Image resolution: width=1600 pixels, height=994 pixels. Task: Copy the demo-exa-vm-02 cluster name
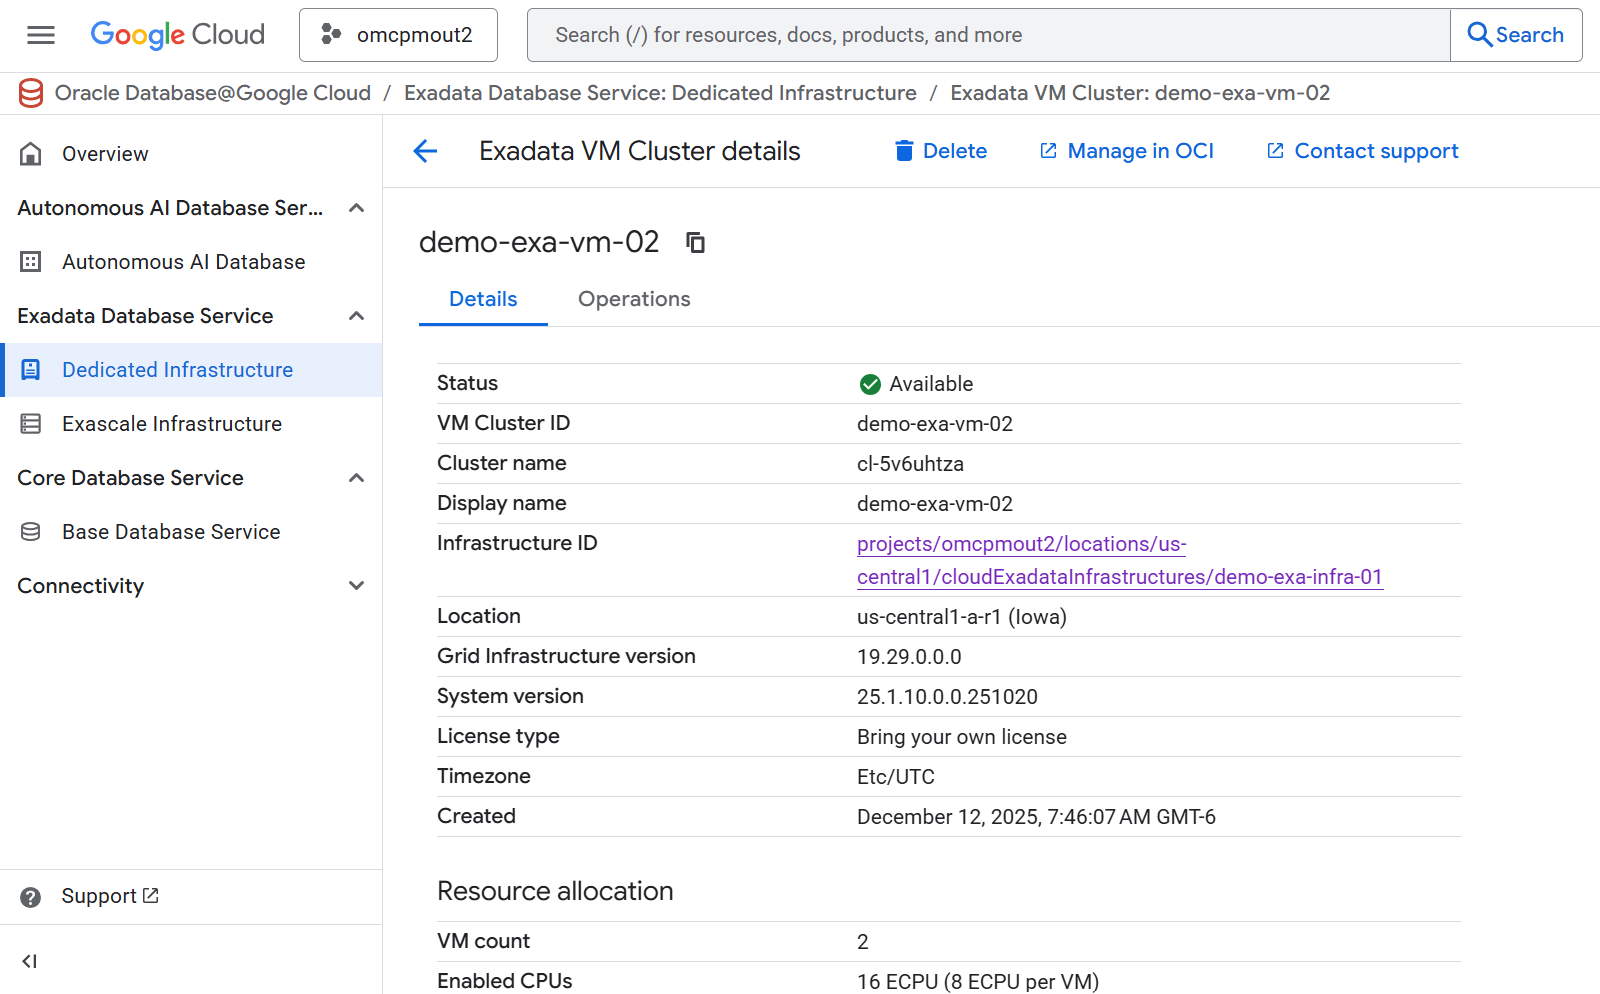tap(695, 242)
